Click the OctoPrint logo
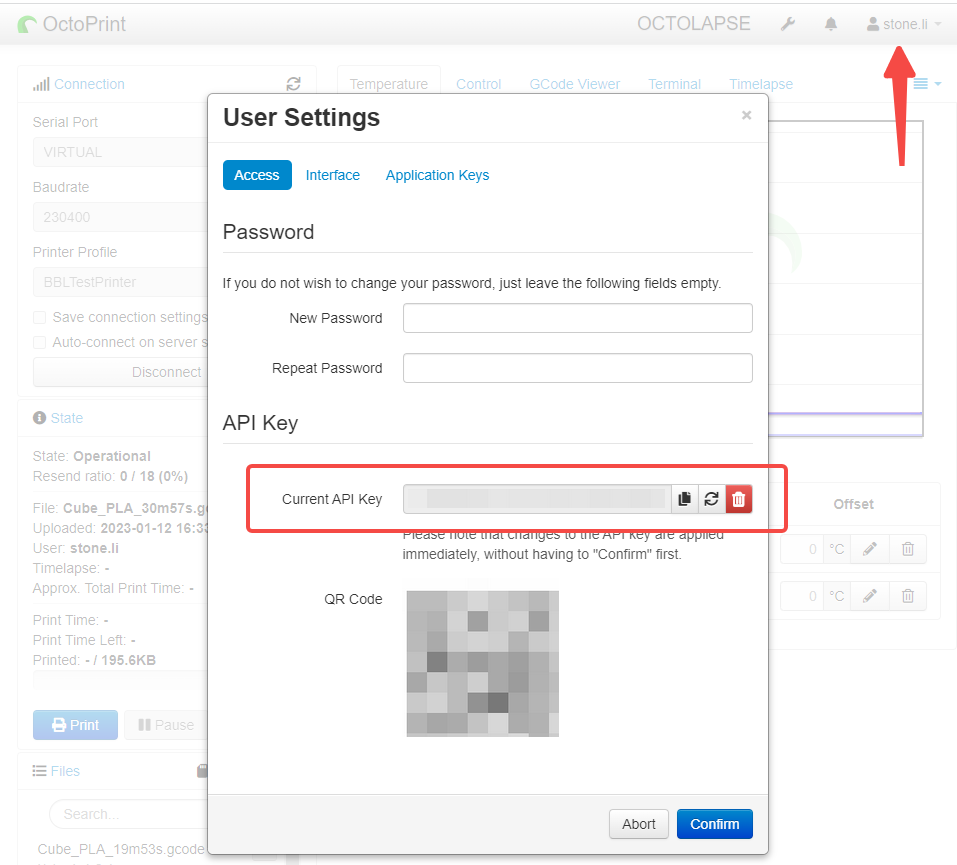 tap(72, 24)
